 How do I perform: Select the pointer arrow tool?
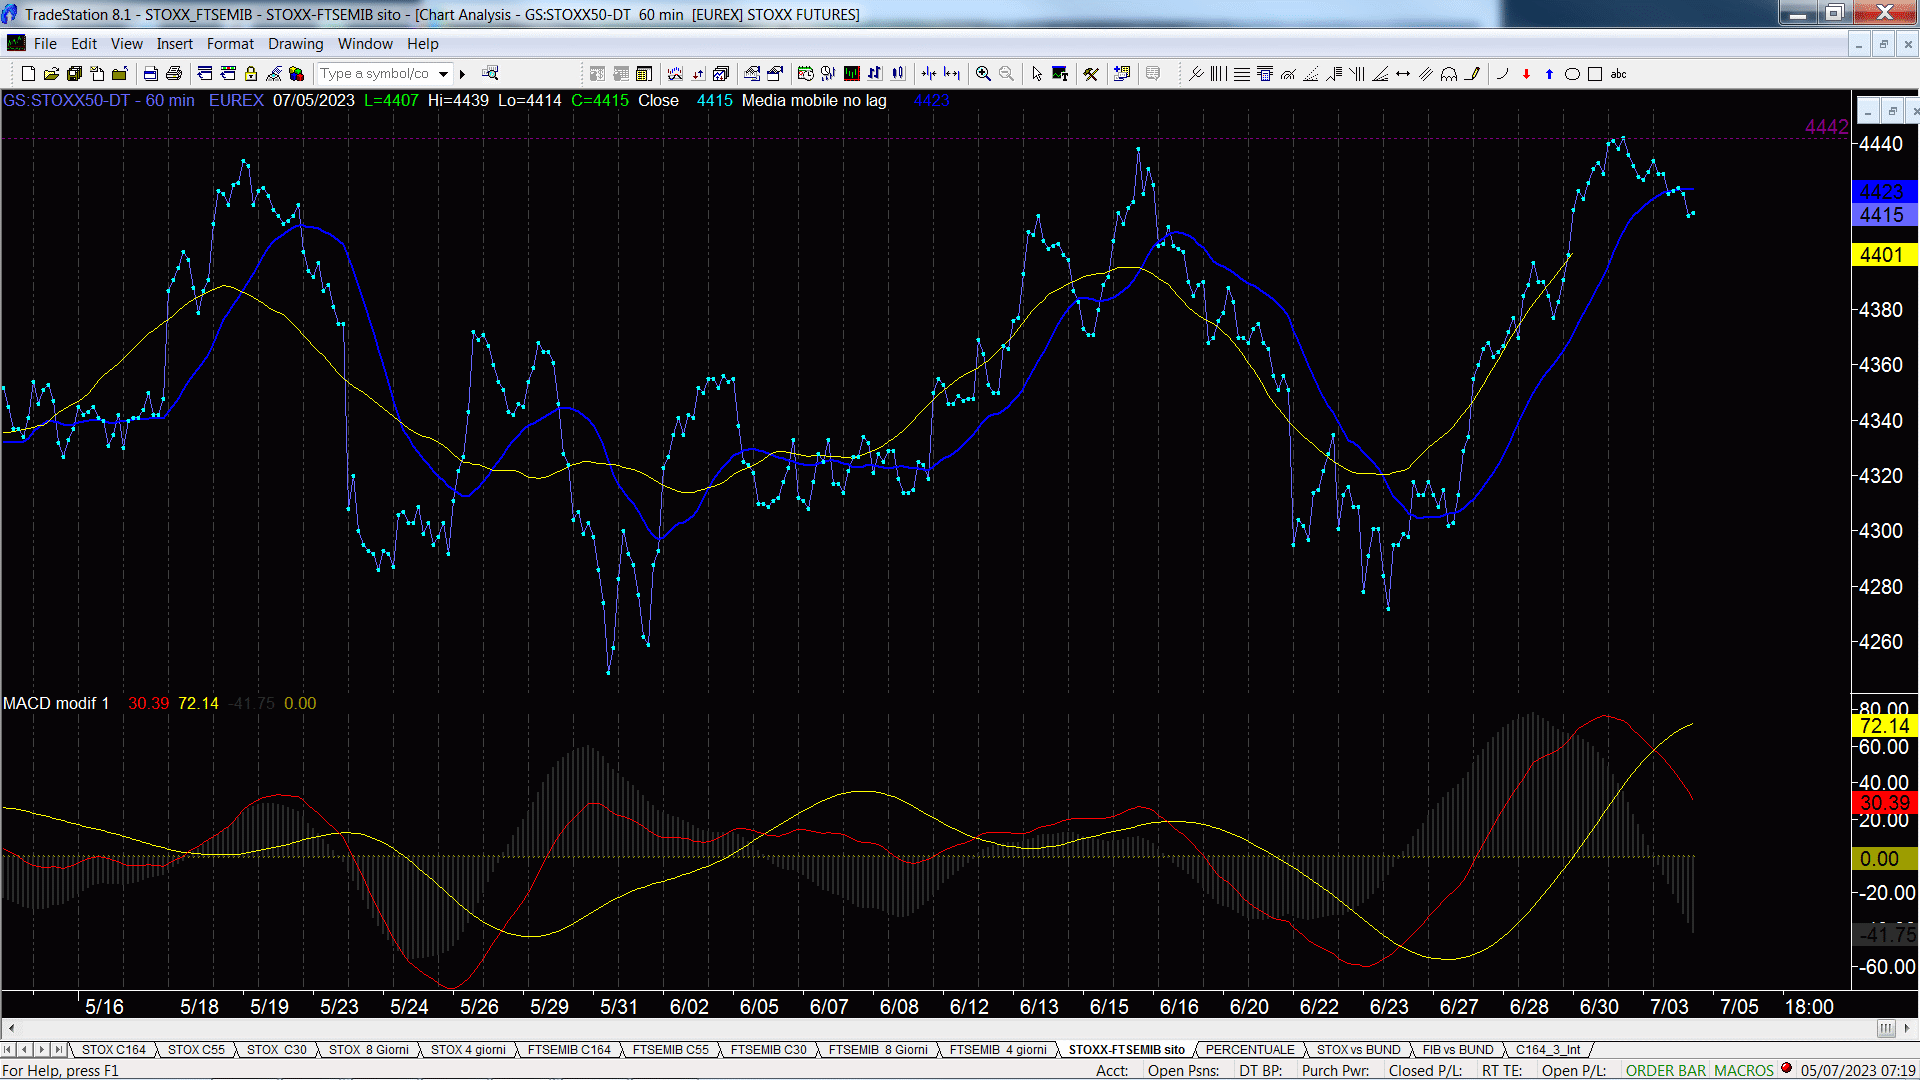1036,74
